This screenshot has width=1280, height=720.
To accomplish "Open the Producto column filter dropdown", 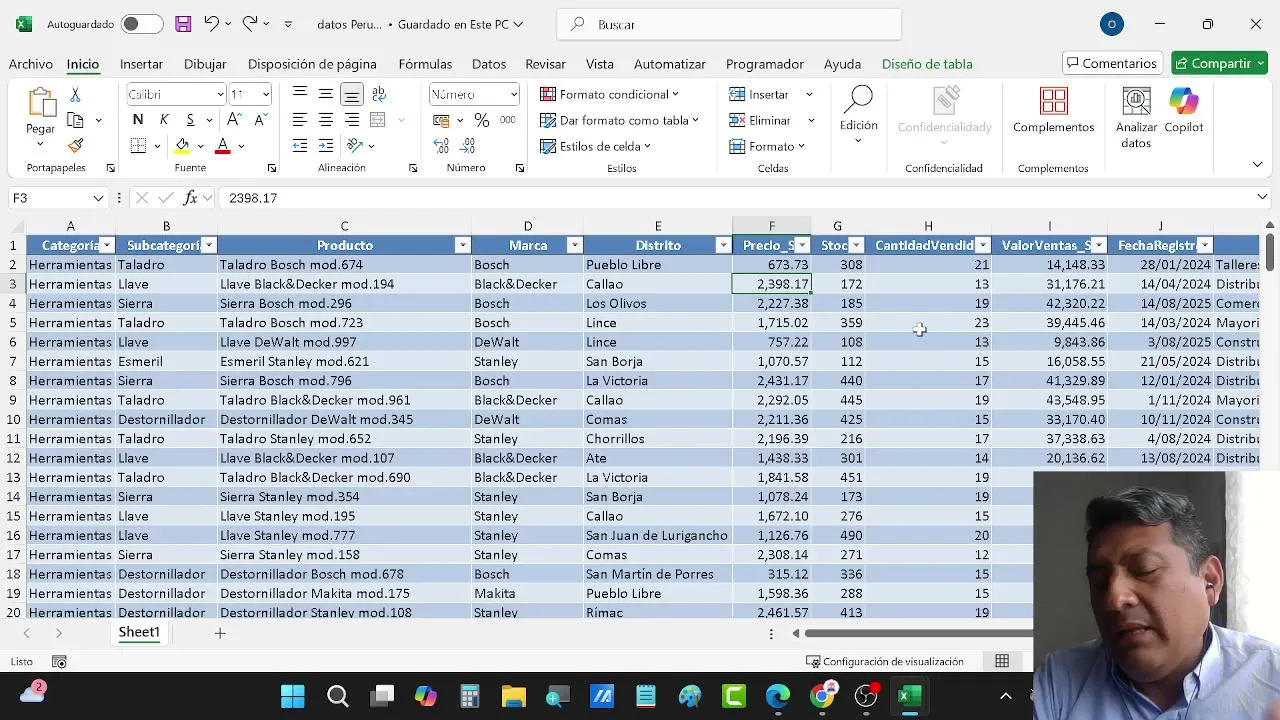I will point(462,245).
